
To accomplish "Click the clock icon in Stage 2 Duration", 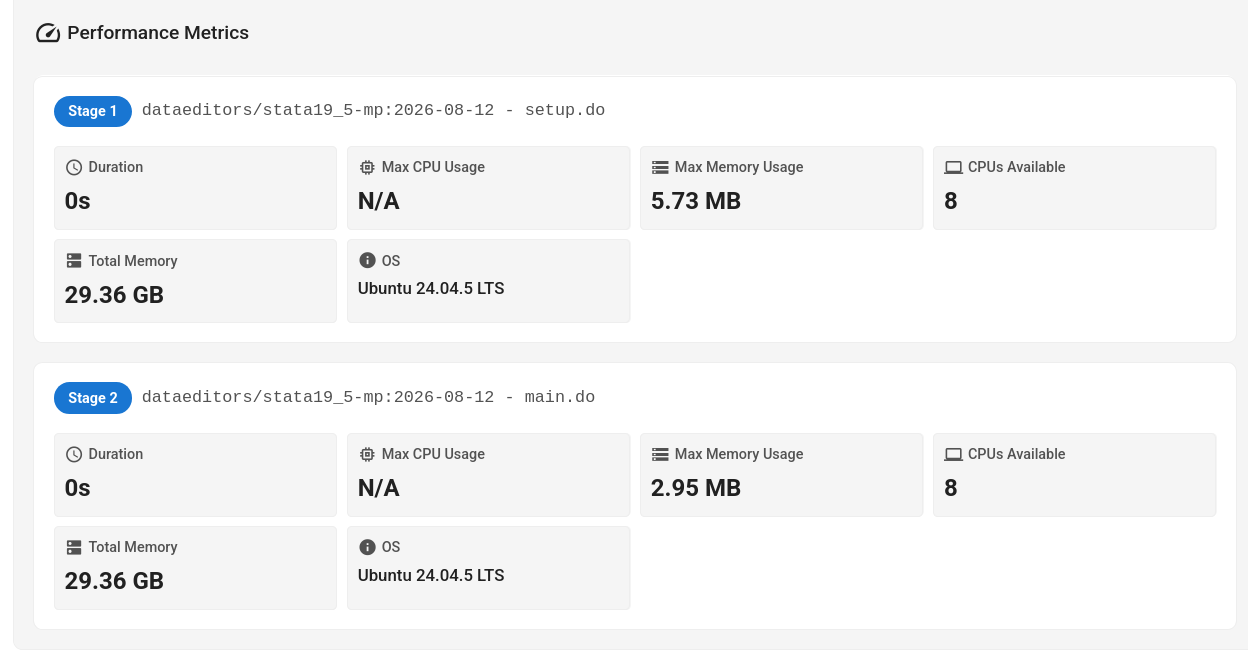I will [x=74, y=454].
